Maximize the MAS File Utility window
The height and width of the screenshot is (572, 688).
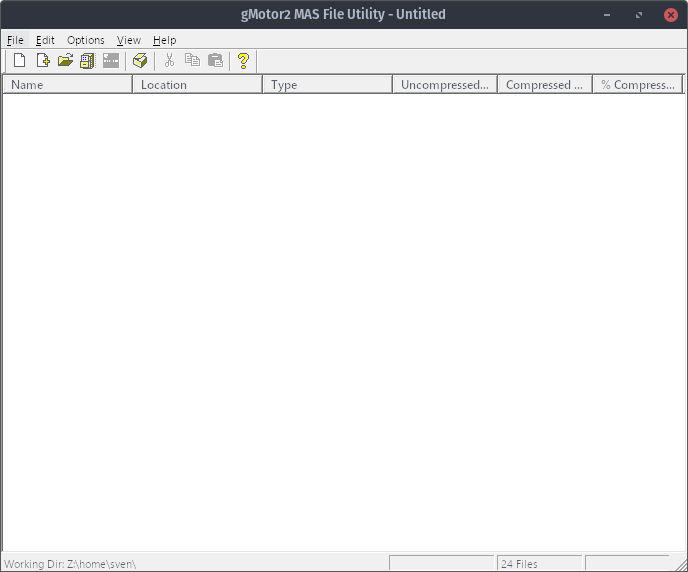639,15
